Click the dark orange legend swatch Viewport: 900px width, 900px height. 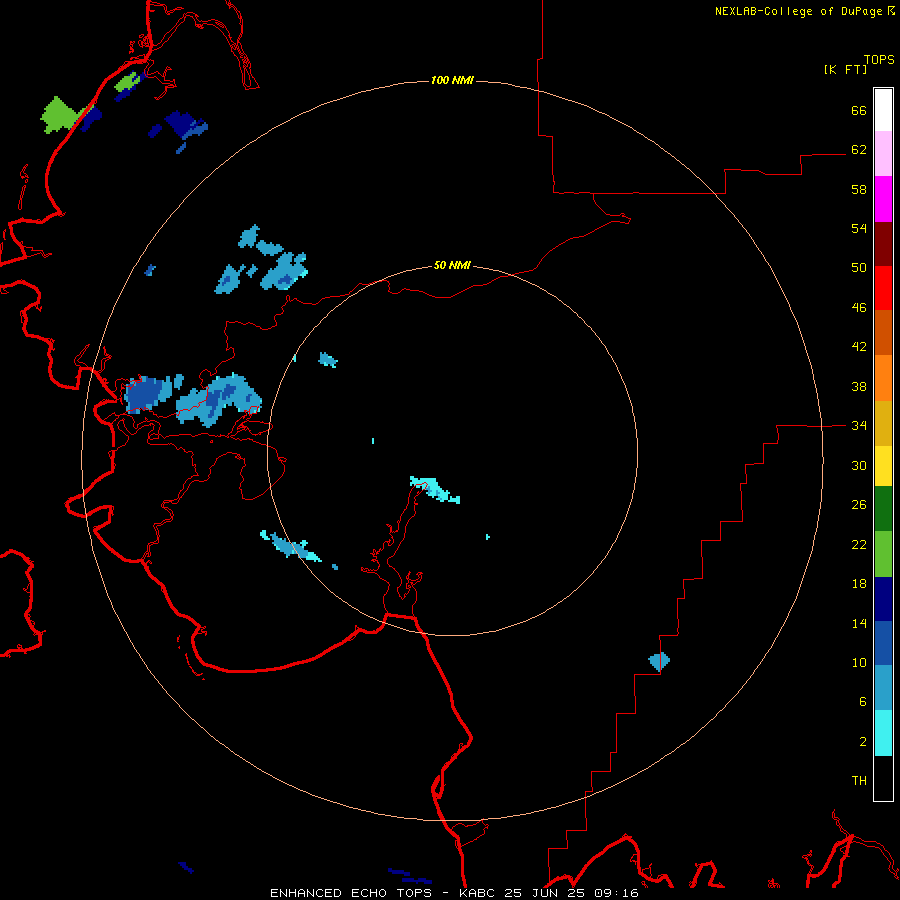(883, 332)
